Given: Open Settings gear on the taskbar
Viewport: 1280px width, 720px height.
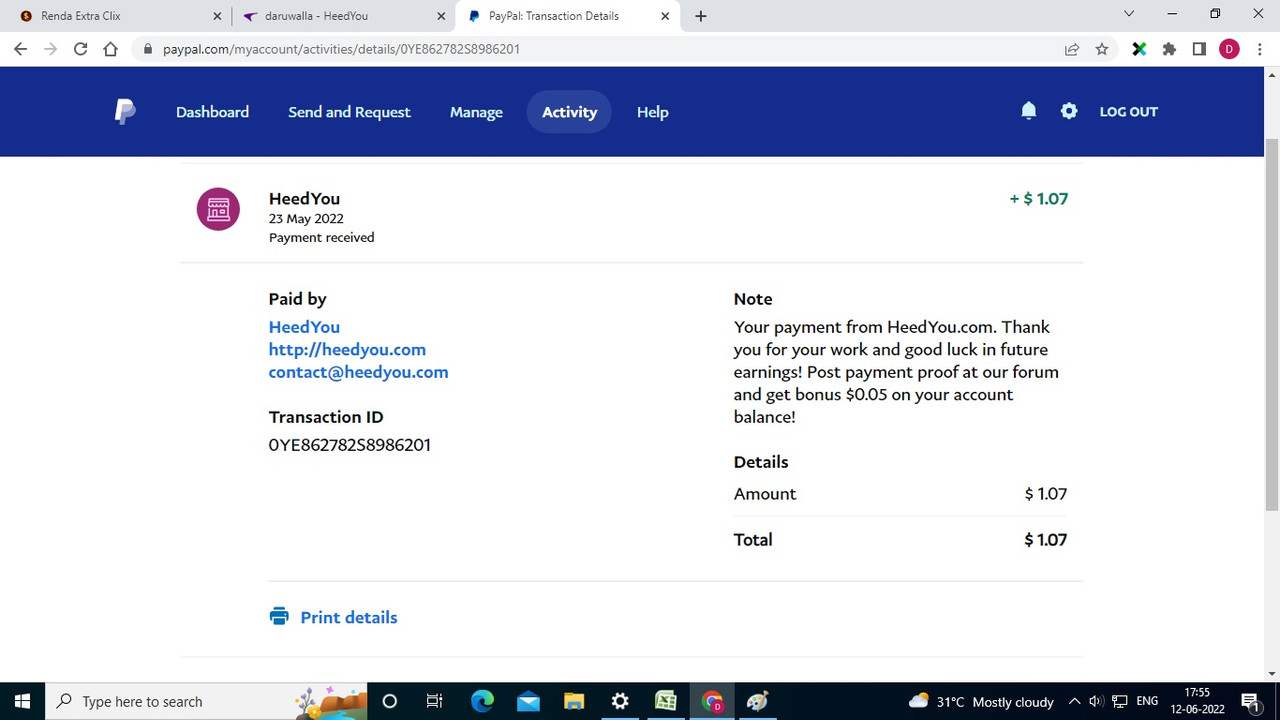Looking at the screenshot, I should [620, 701].
